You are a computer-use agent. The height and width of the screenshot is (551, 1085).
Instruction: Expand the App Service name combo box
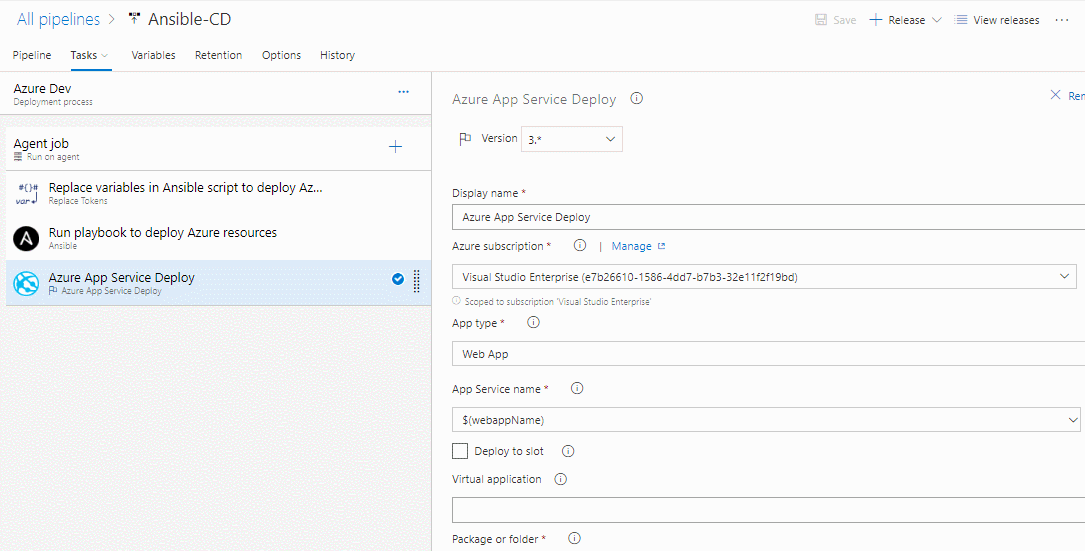point(766,419)
